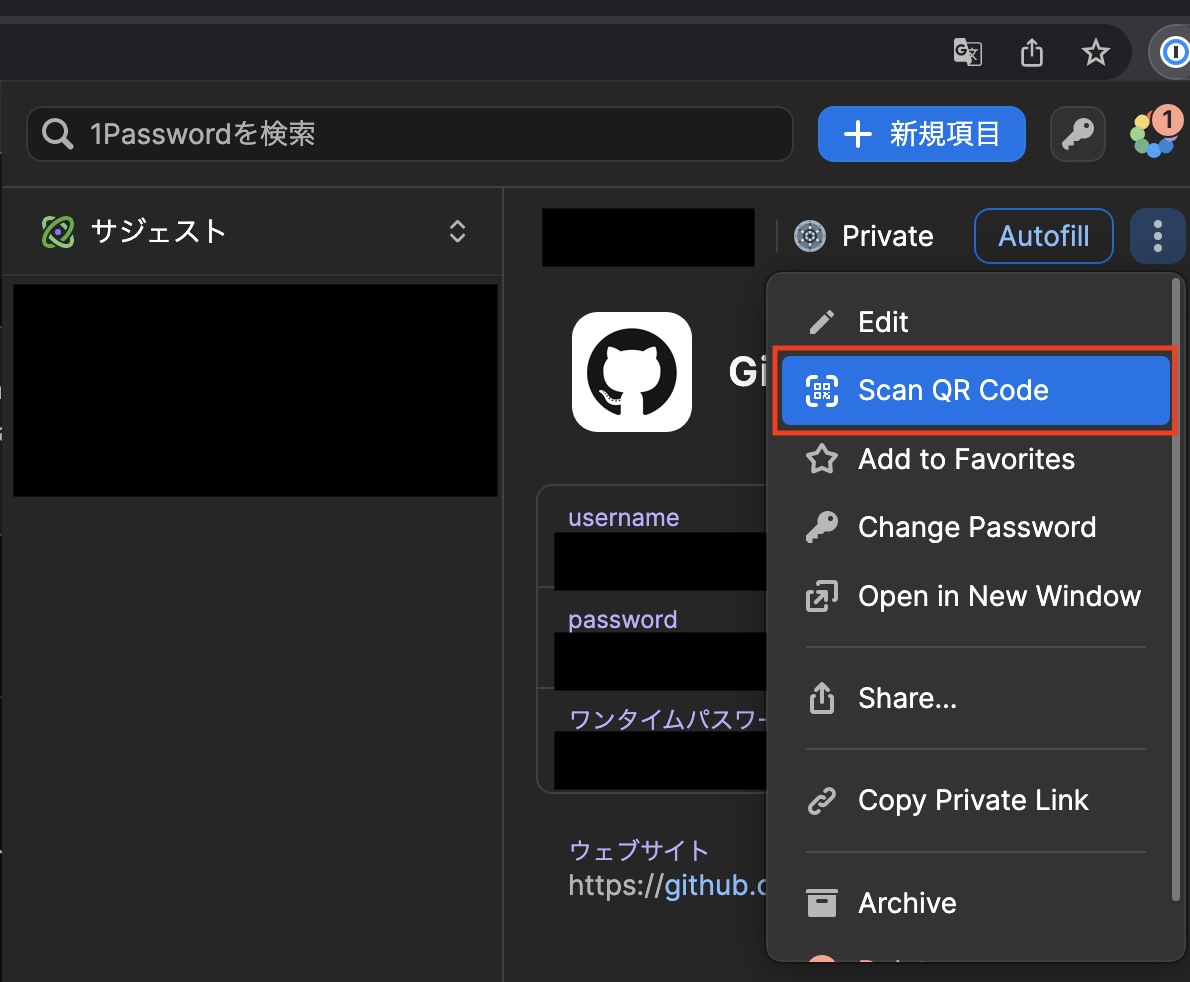Expand the サジェスト sort order chevron
The width and height of the screenshot is (1190, 982).
coord(457,231)
